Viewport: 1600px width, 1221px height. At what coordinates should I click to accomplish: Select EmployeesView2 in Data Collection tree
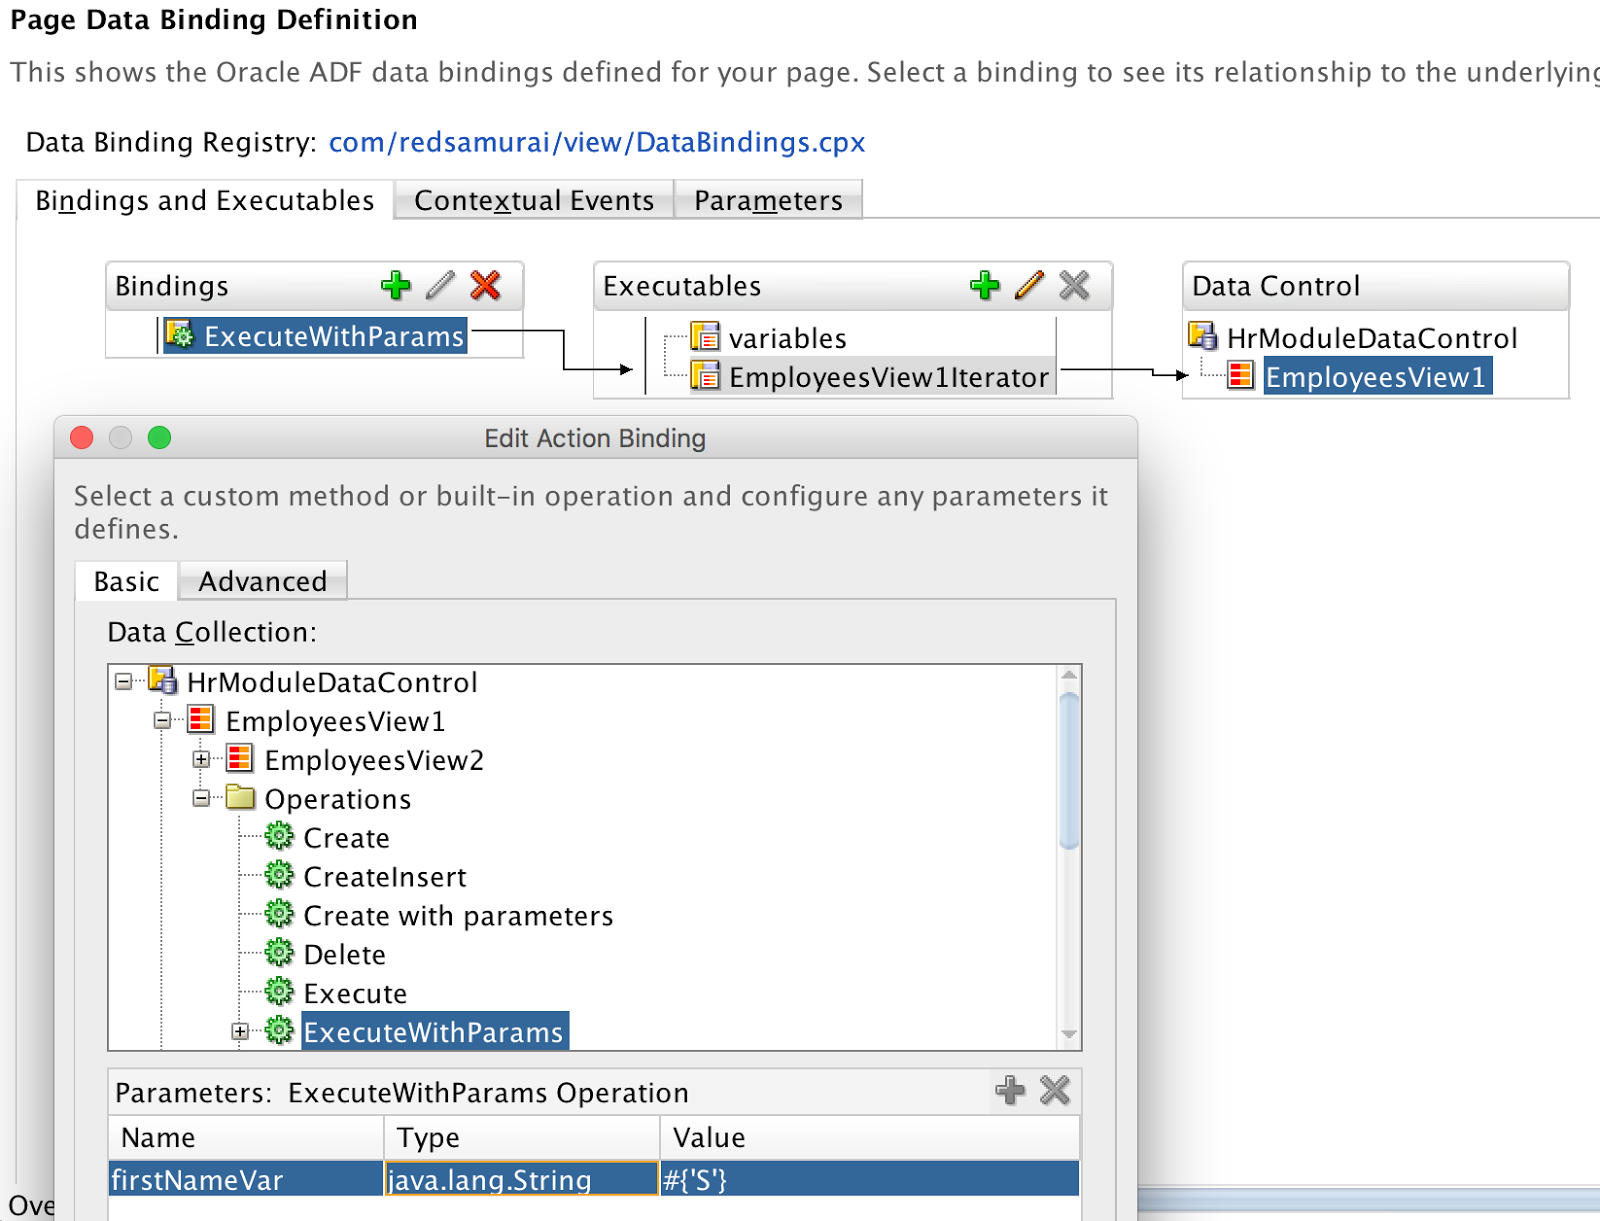pyautogui.click(x=374, y=760)
